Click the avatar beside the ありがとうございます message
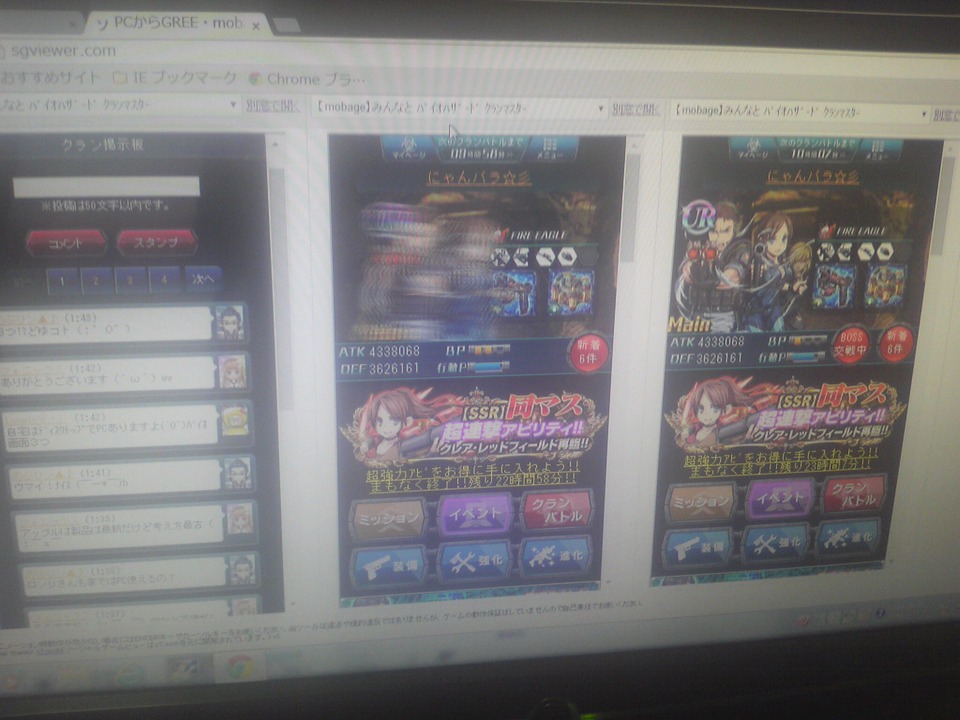 pyautogui.click(x=233, y=371)
